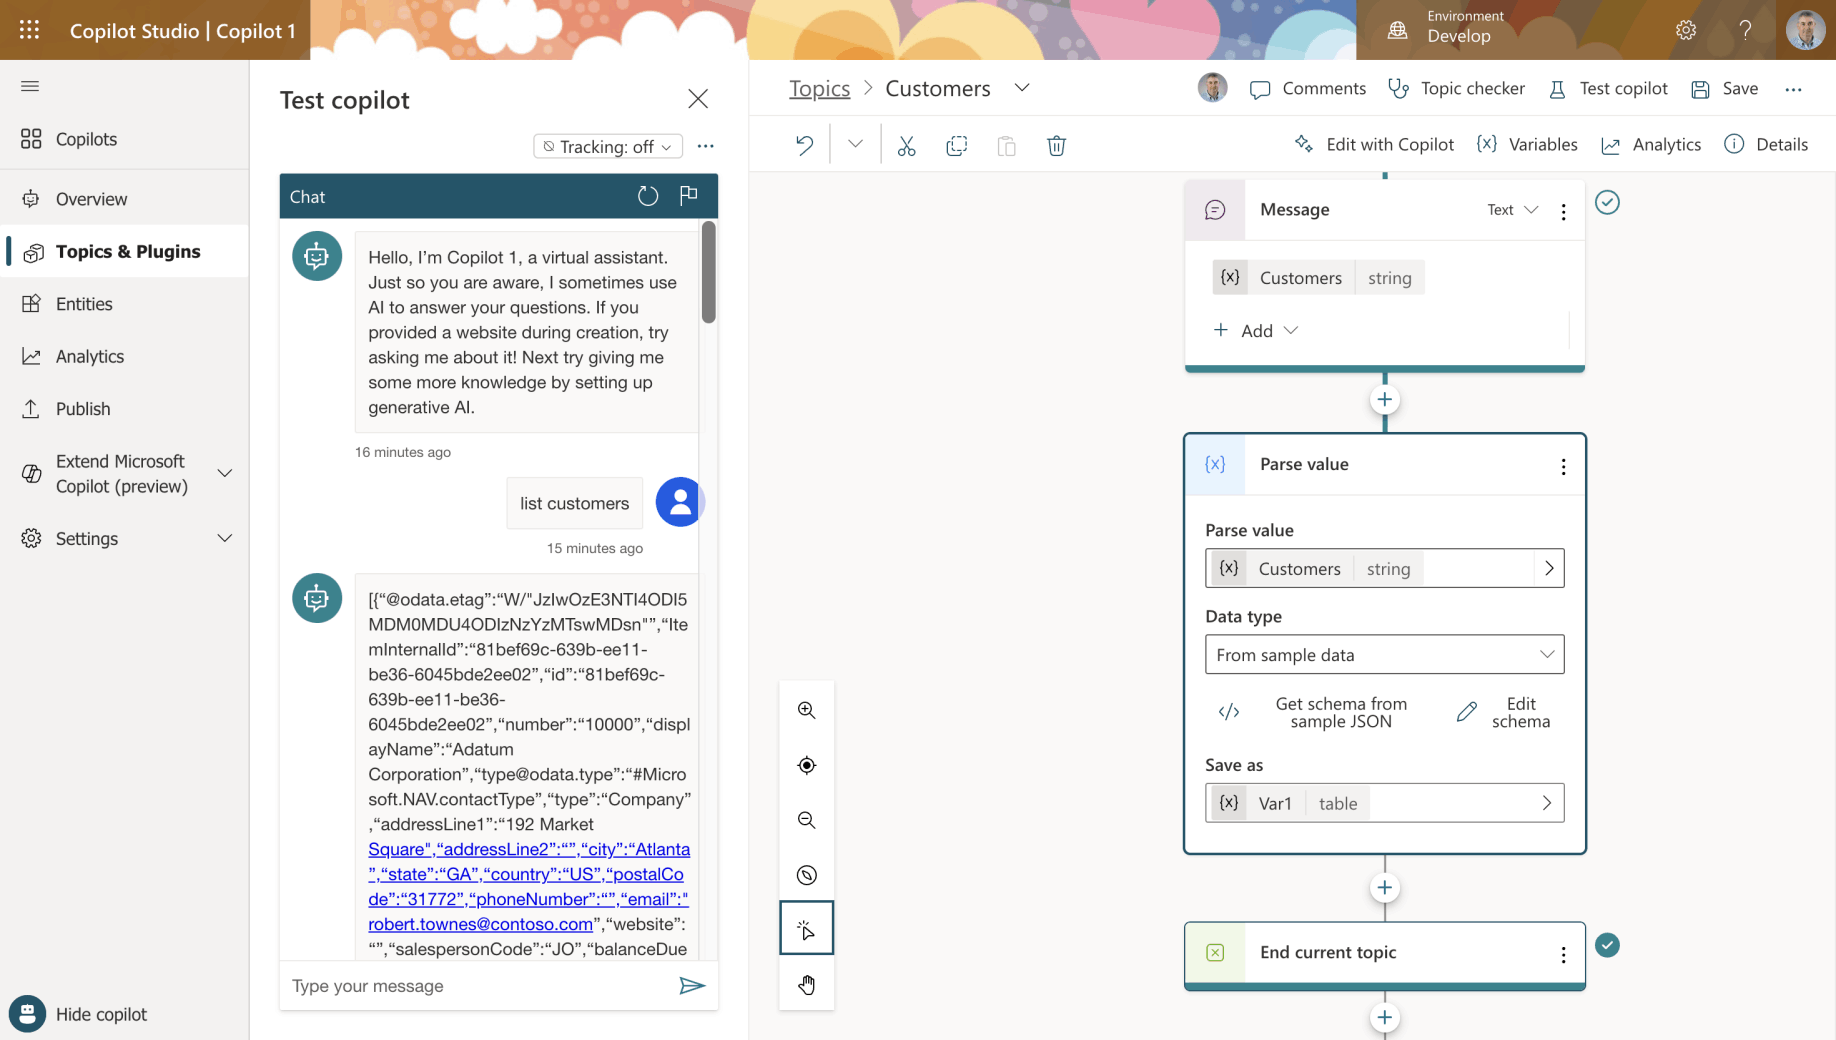The width and height of the screenshot is (1836, 1040).
Task: Click Edit schema button
Action: click(x=1503, y=712)
